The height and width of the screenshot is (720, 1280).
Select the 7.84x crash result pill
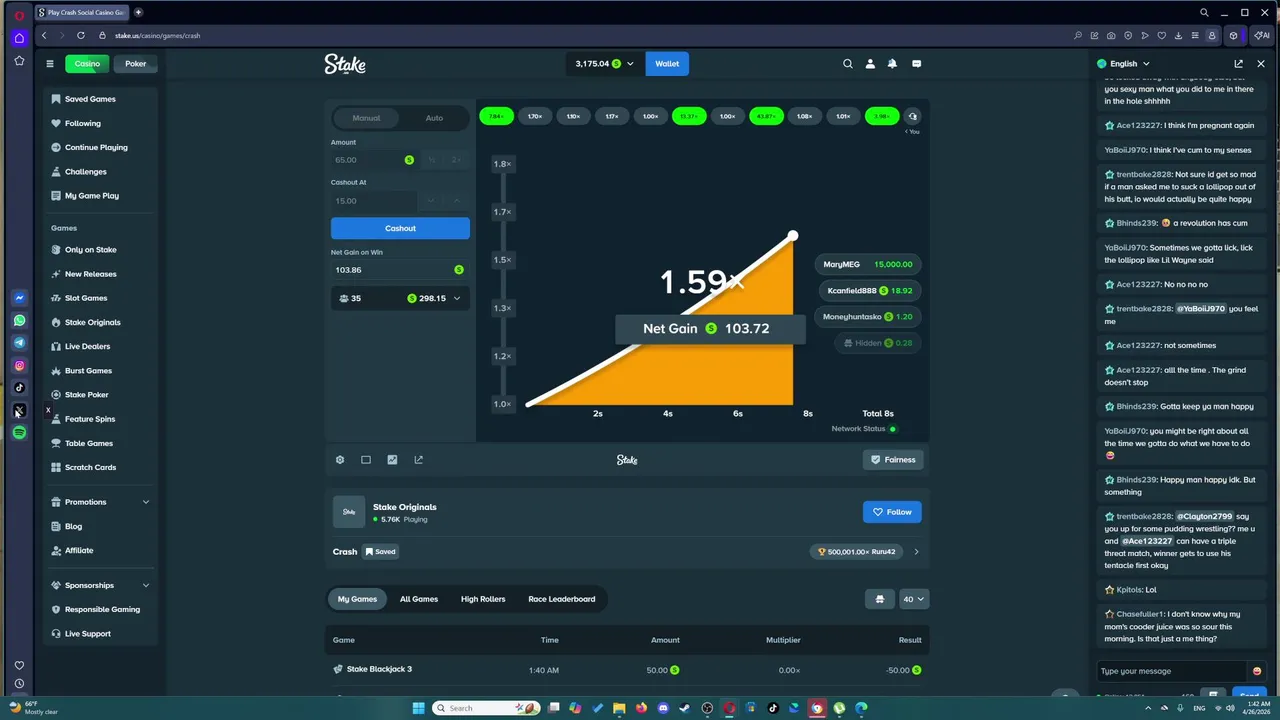tap(496, 116)
